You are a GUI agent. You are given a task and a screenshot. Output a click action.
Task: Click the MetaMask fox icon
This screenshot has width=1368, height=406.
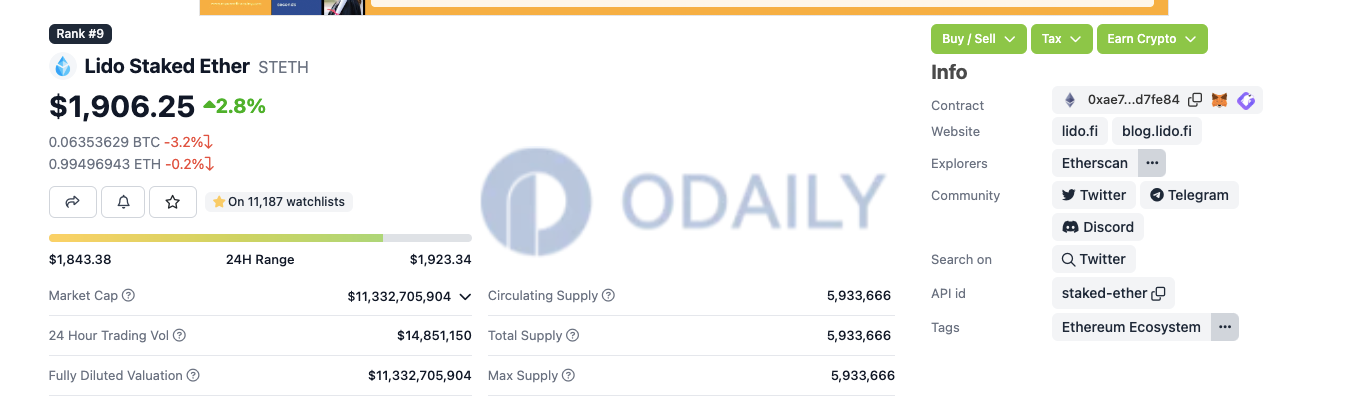(1220, 100)
